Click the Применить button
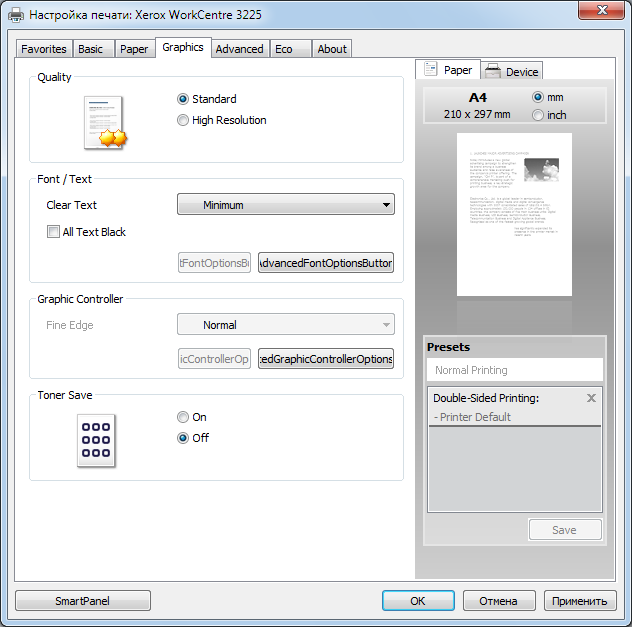This screenshot has height=627, width=632. (x=580, y=601)
